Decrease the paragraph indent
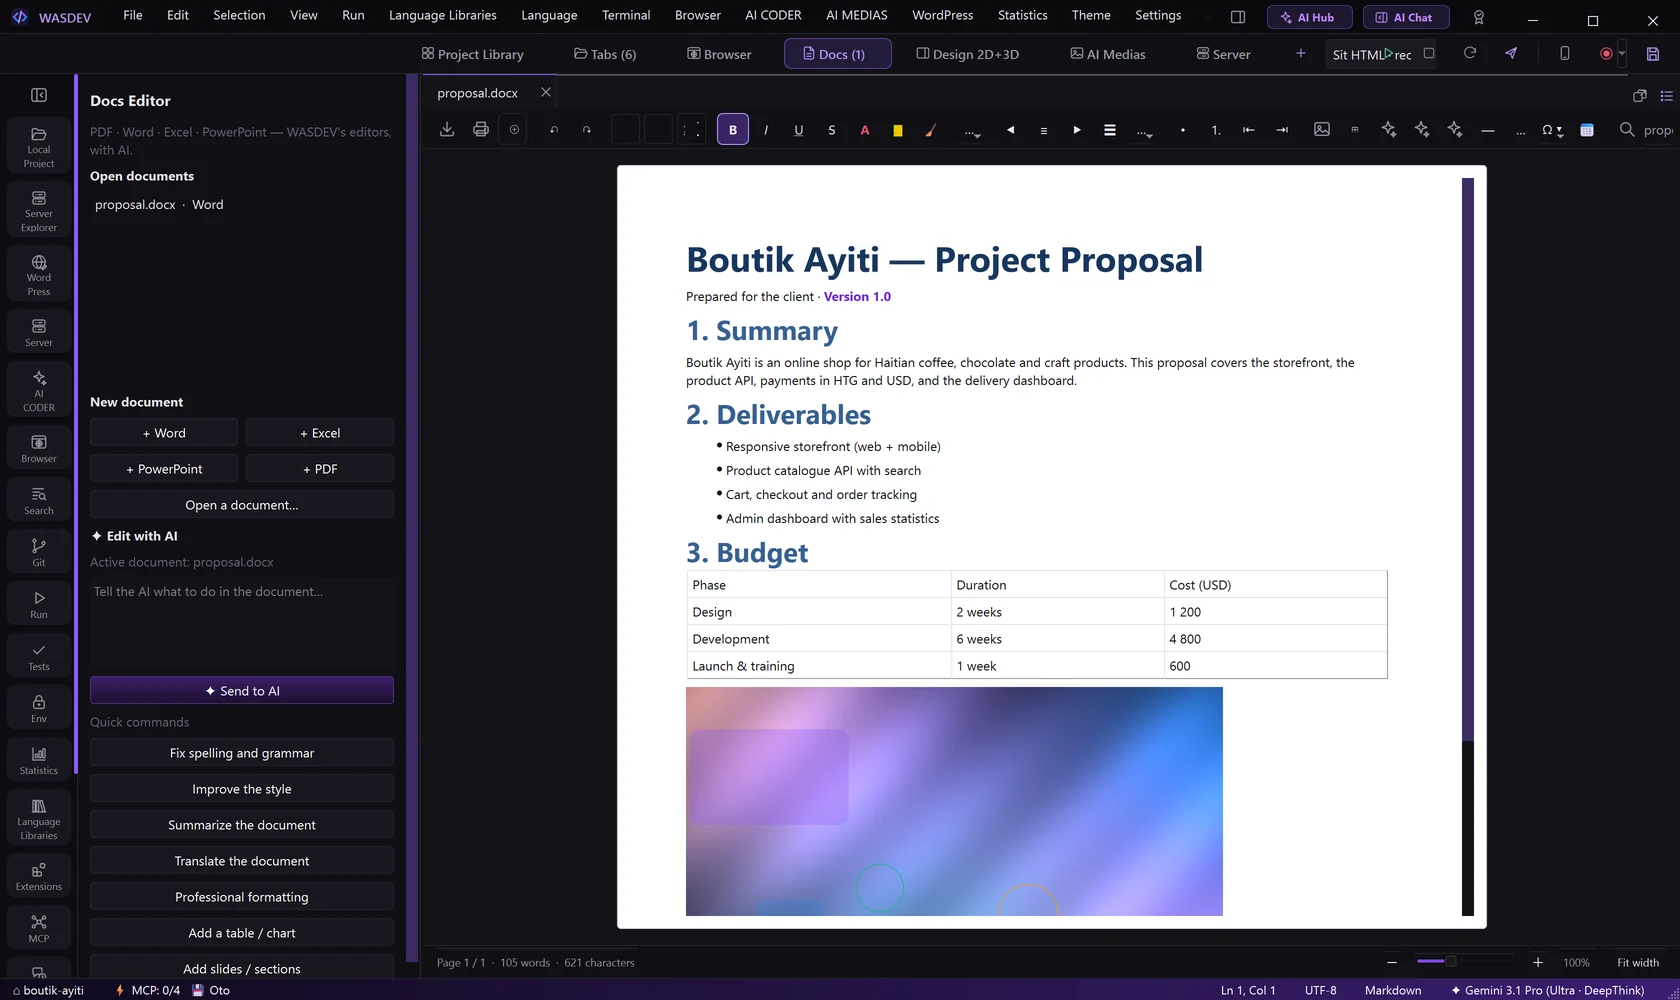The height and width of the screenshot is (1000, 1680). tap(1249, 130)
